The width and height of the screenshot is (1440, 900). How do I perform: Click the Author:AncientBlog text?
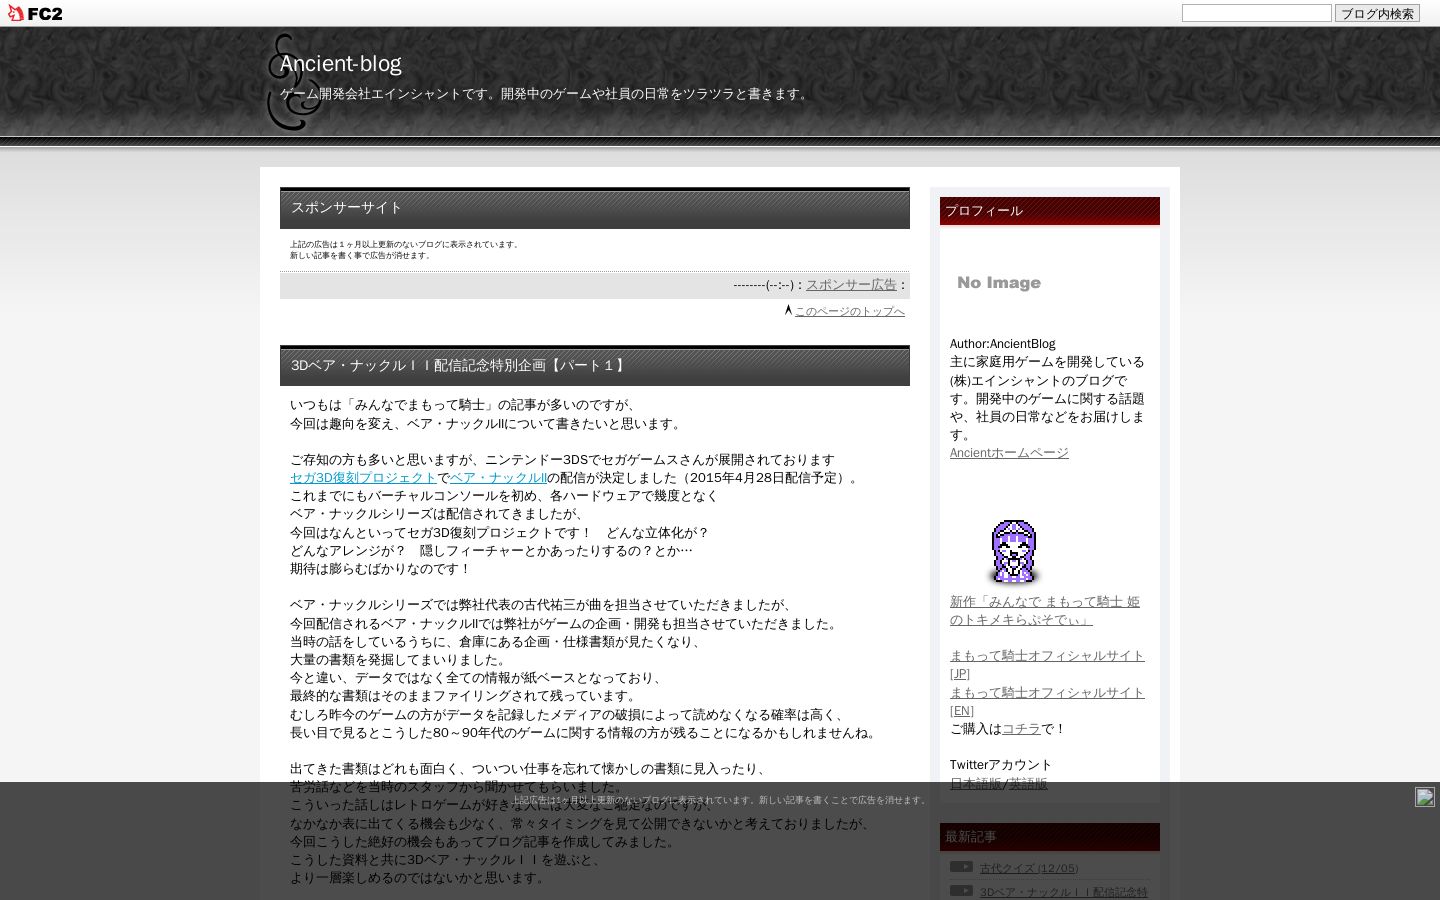point(1002,344)
